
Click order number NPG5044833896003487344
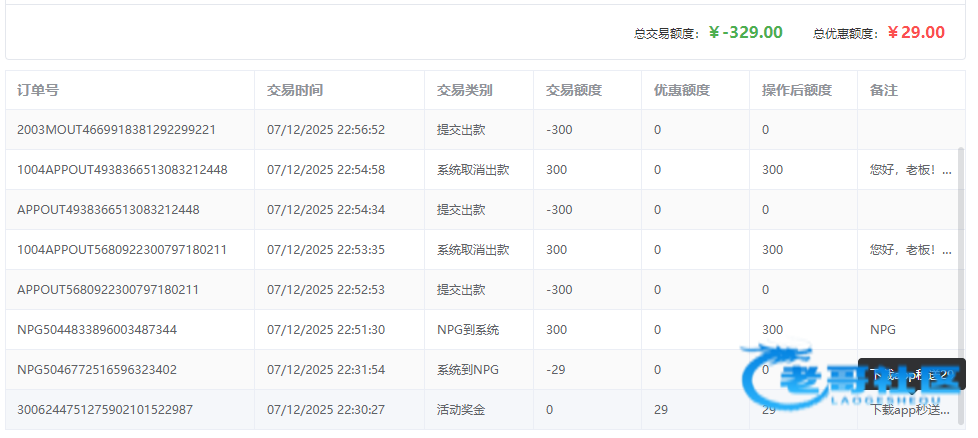pyautogui.click(x=97, y=330)
